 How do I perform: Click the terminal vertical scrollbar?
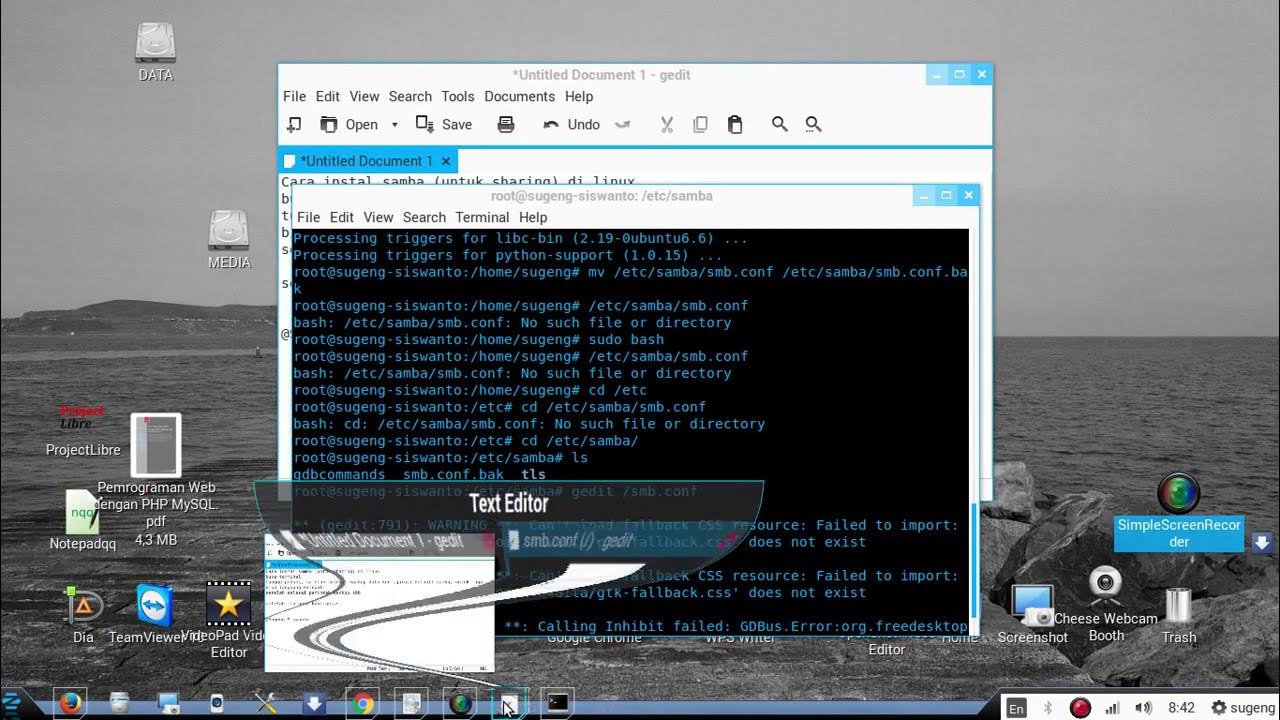click(x=974, y=562)
